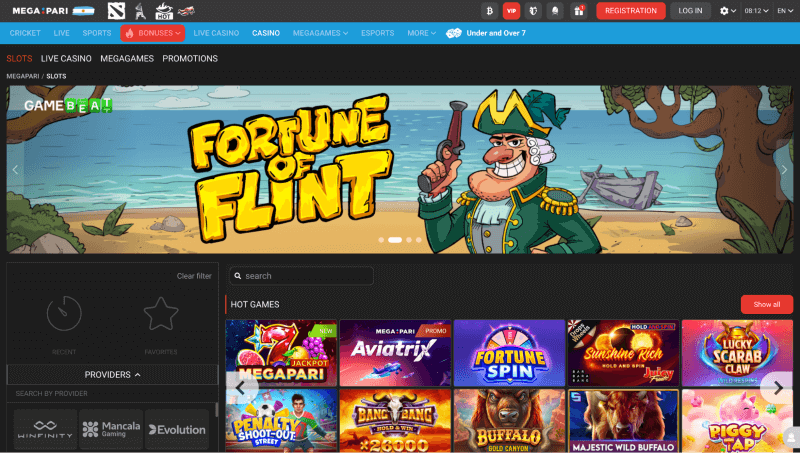Open the airplane crash game icon
Viewport: 800px width, 453px height.
186,11
